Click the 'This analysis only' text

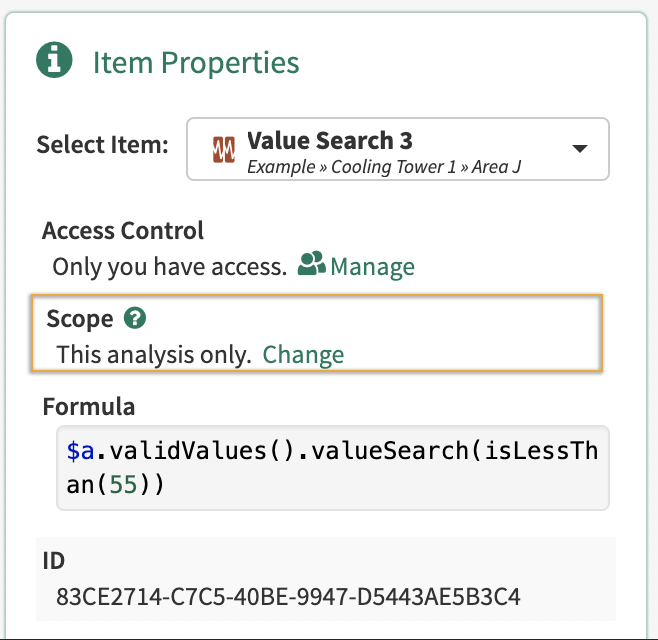153,354
